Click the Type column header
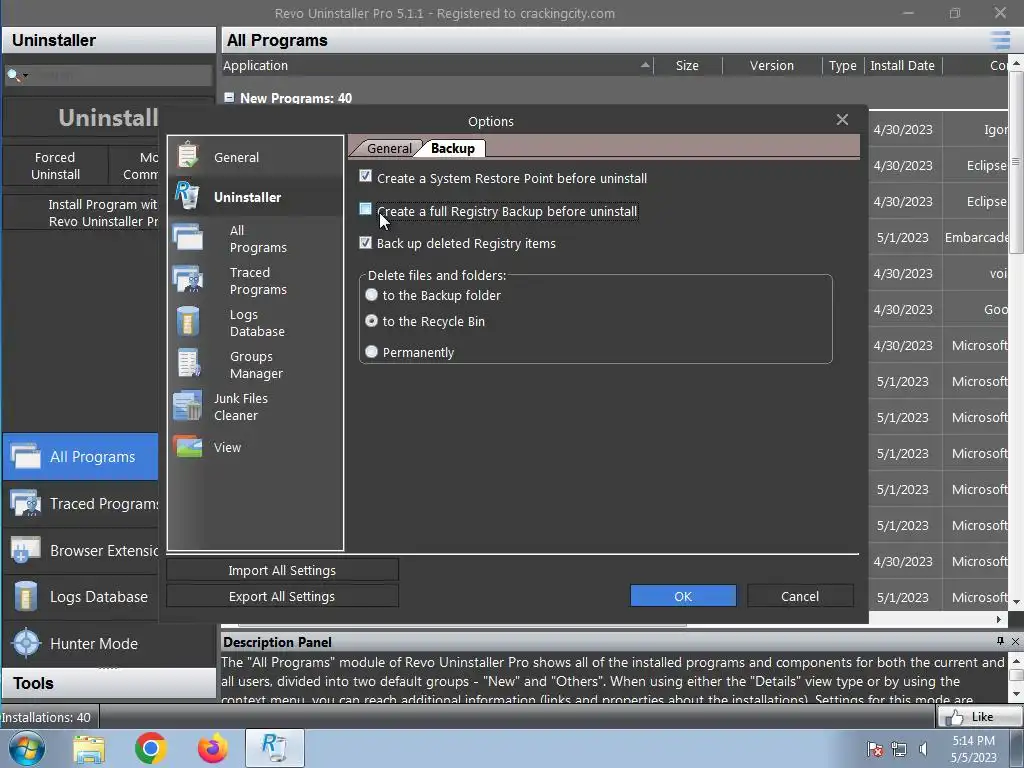 [842, 65]
